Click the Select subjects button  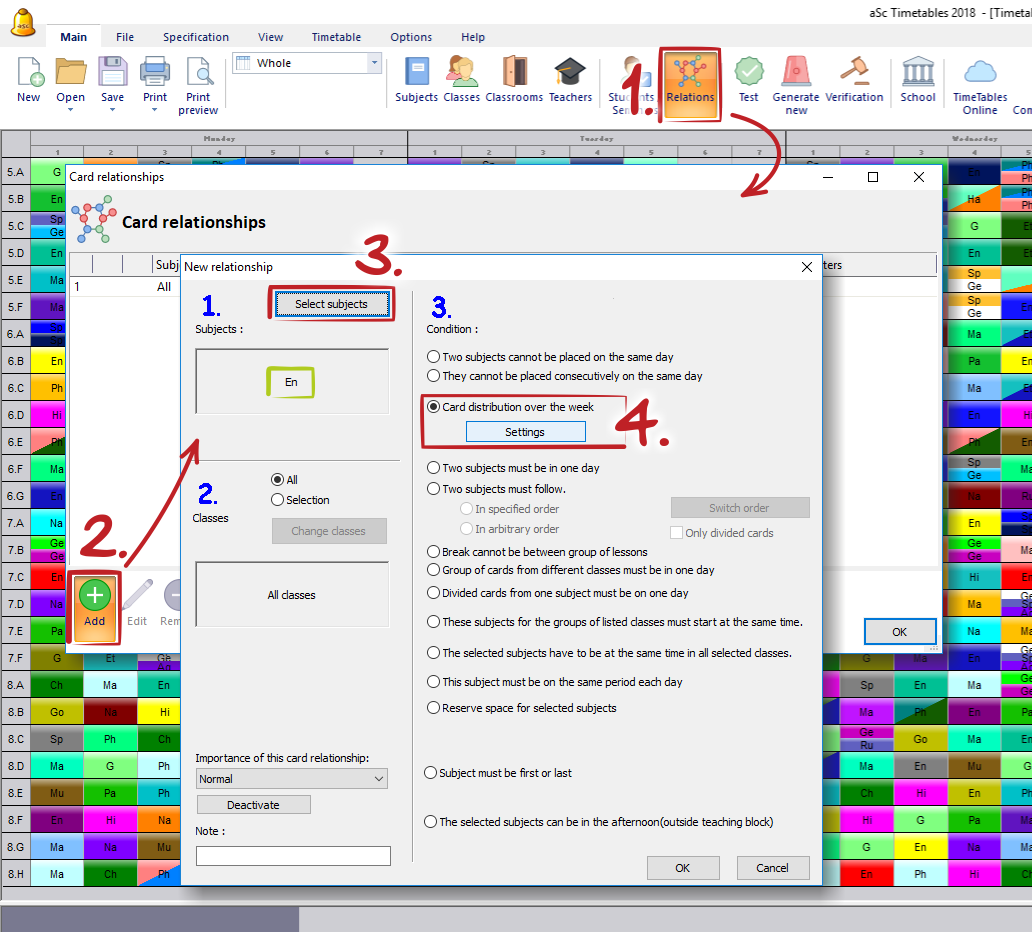(331, 304)
